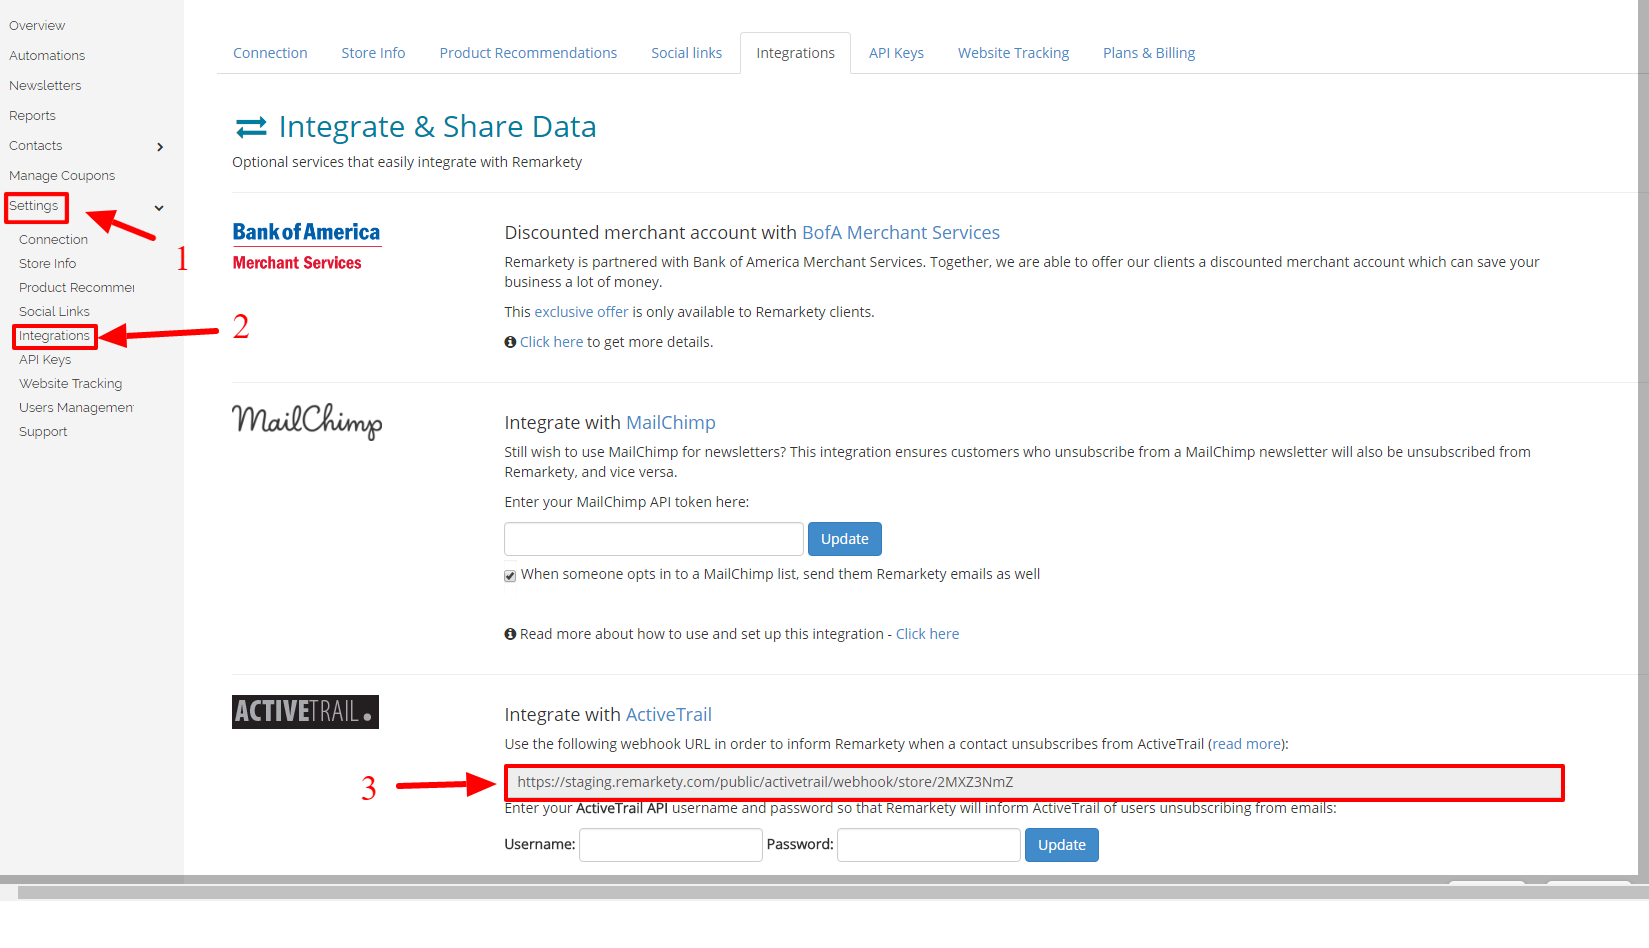Viewport: 1649px width, 948px height.
Task: Switch to Product Recommendations tab
Action: click(x=528, y=53)
